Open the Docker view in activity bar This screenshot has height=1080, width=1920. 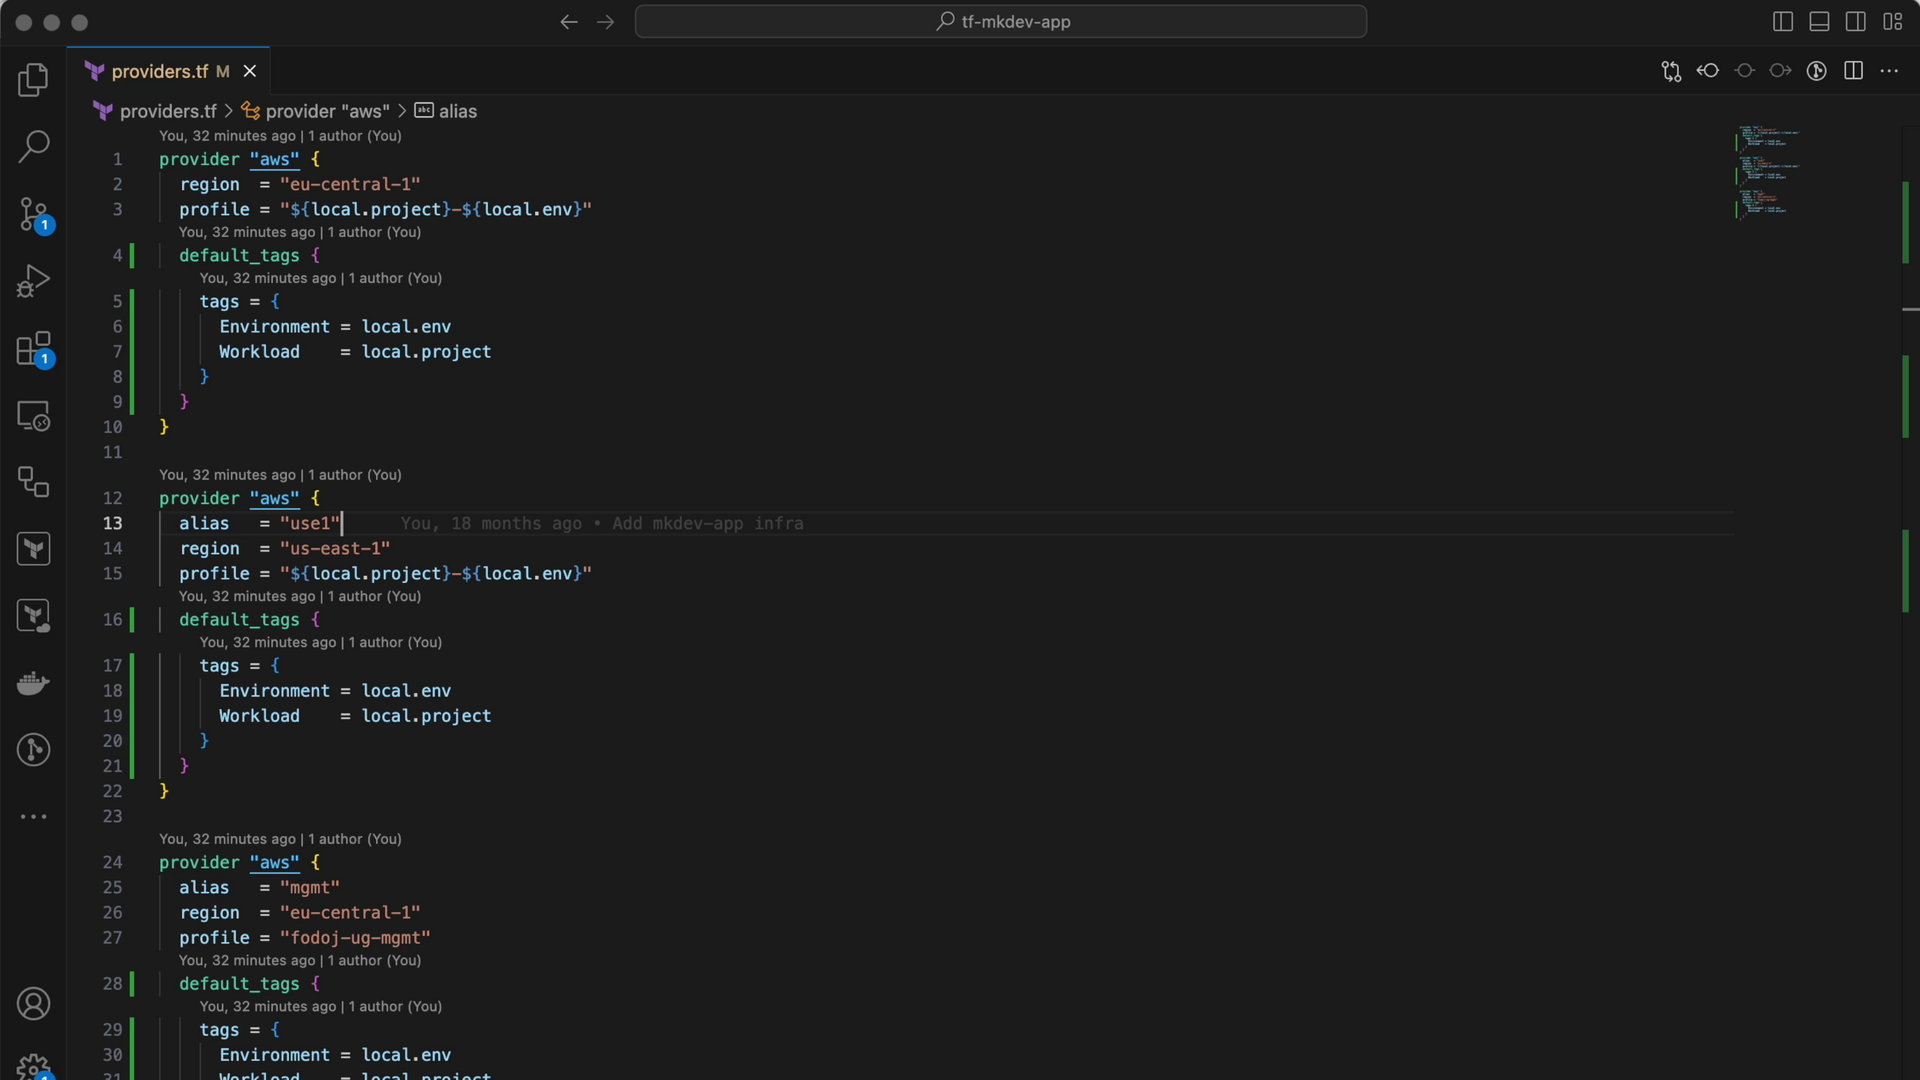pyautogui.click(x=33, y=683)
